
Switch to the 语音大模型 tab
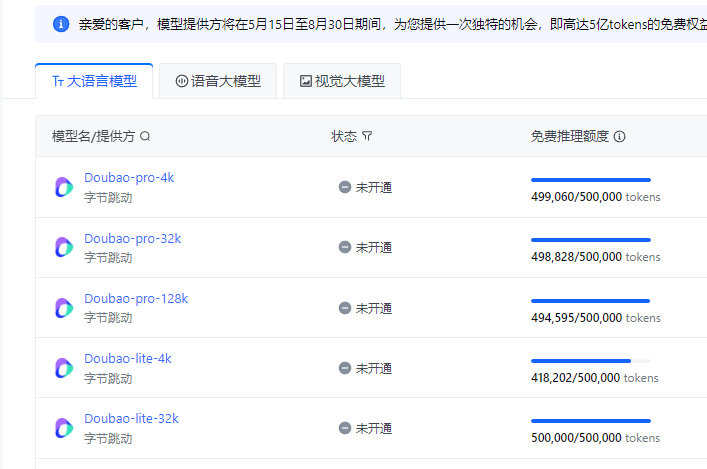218,81
